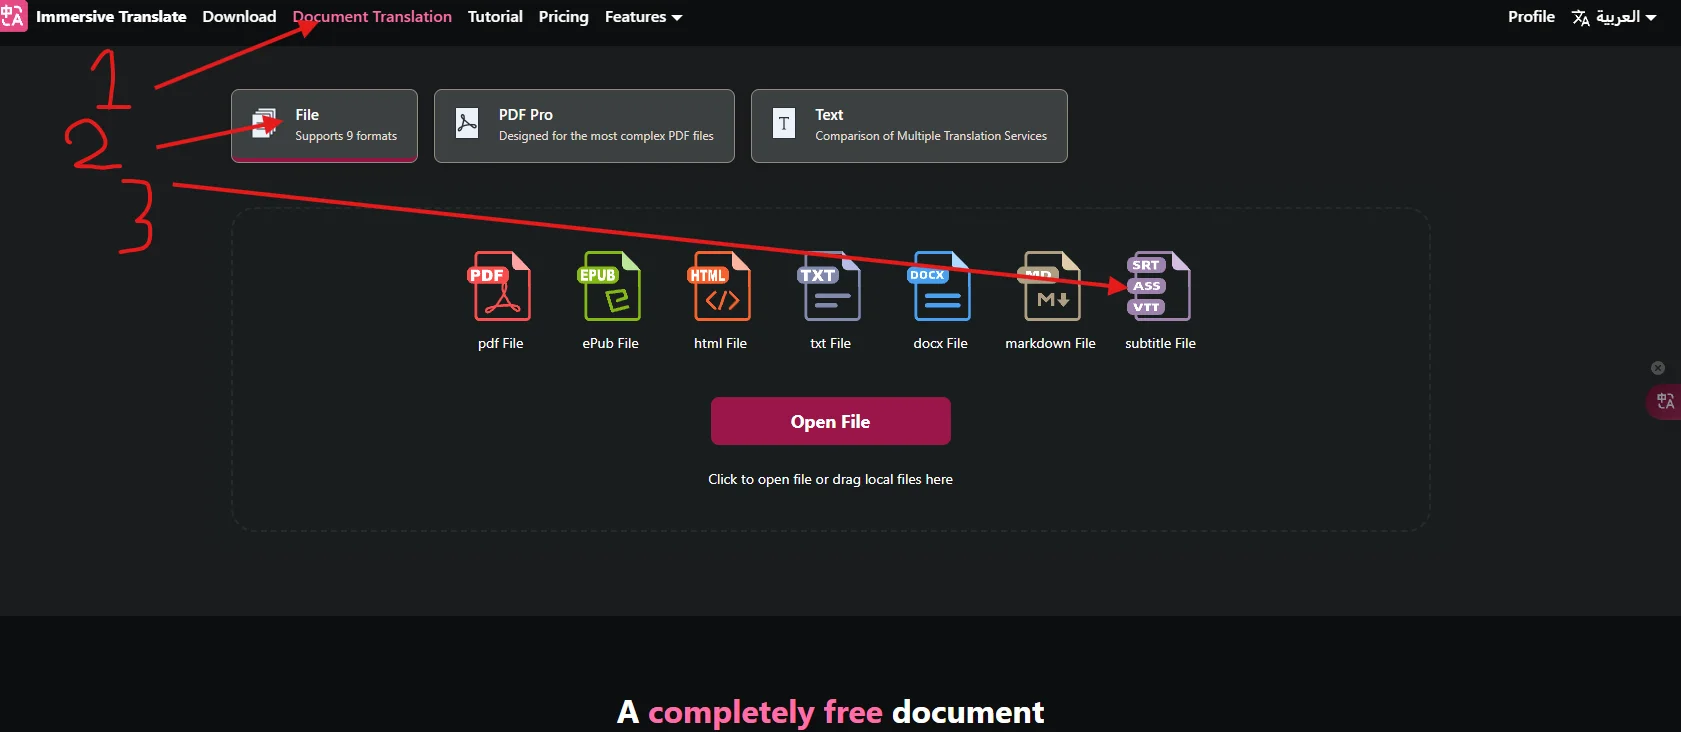
Task: Select the txt File format icon
Action: coord(830,286)
